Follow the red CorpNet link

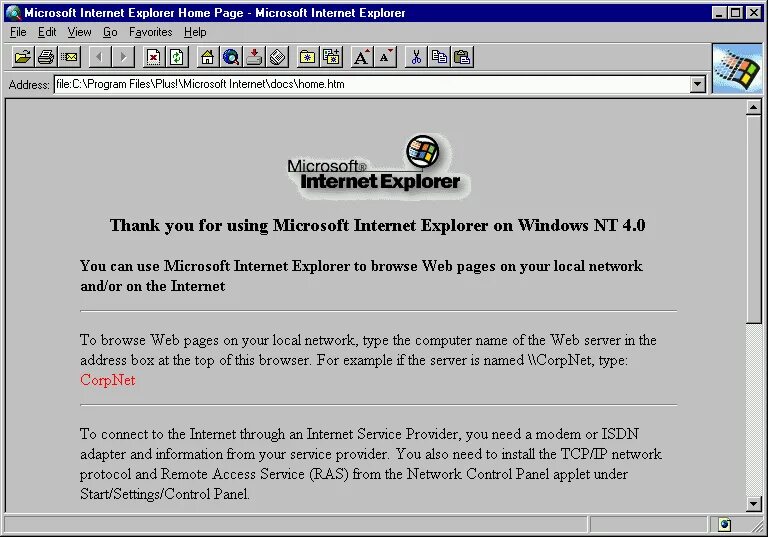click(x=108, y=380)
